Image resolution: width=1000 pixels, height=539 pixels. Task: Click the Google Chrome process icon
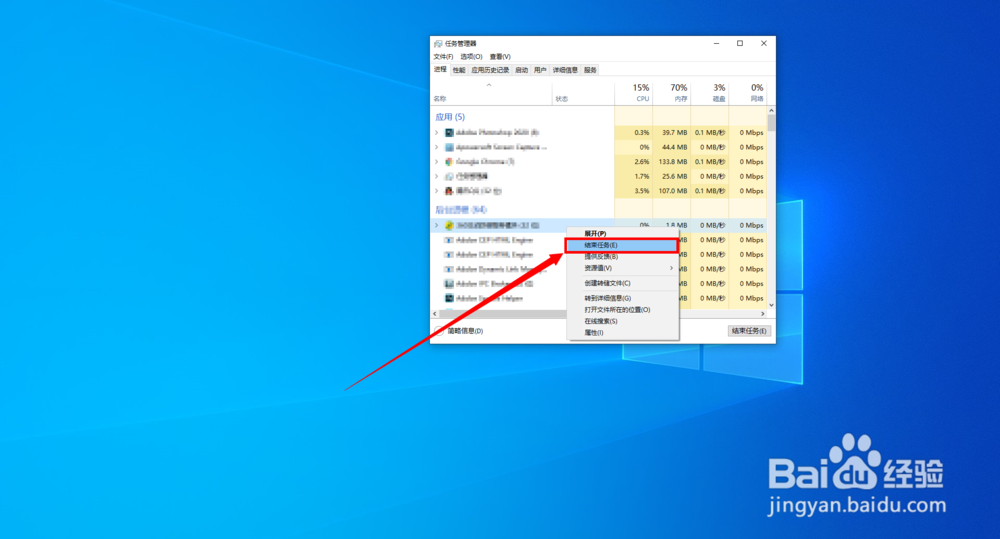tap(449, 162)
